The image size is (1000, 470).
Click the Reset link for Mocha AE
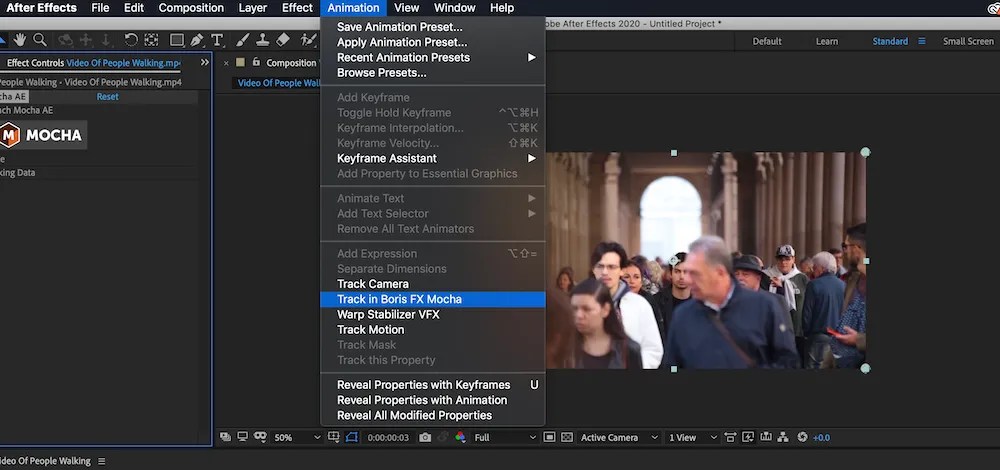coord(108,97)
